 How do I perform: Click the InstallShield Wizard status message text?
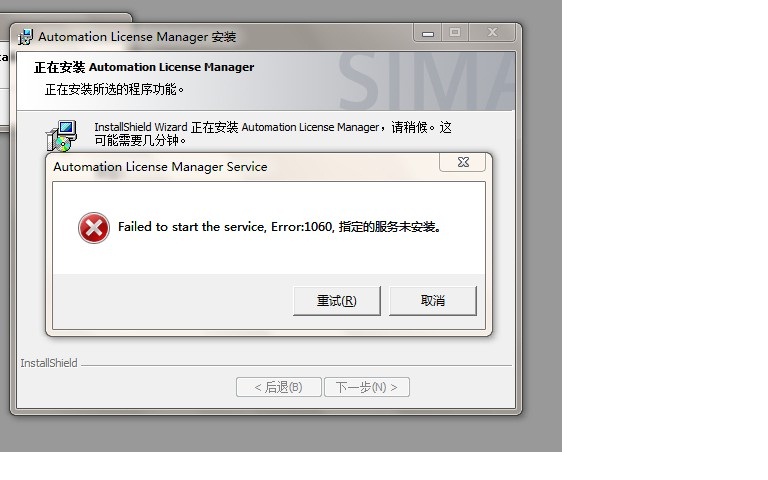272,133
